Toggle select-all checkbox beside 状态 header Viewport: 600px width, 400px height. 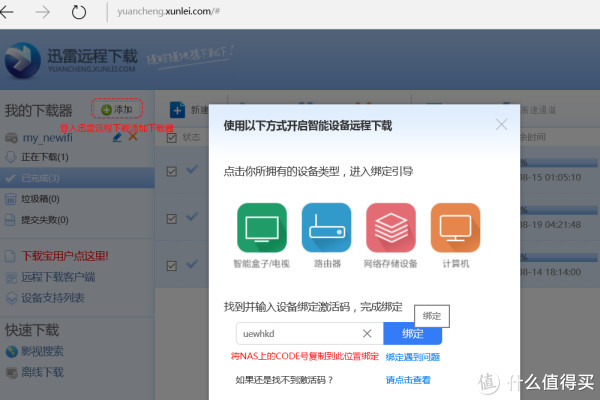point(172,138)
